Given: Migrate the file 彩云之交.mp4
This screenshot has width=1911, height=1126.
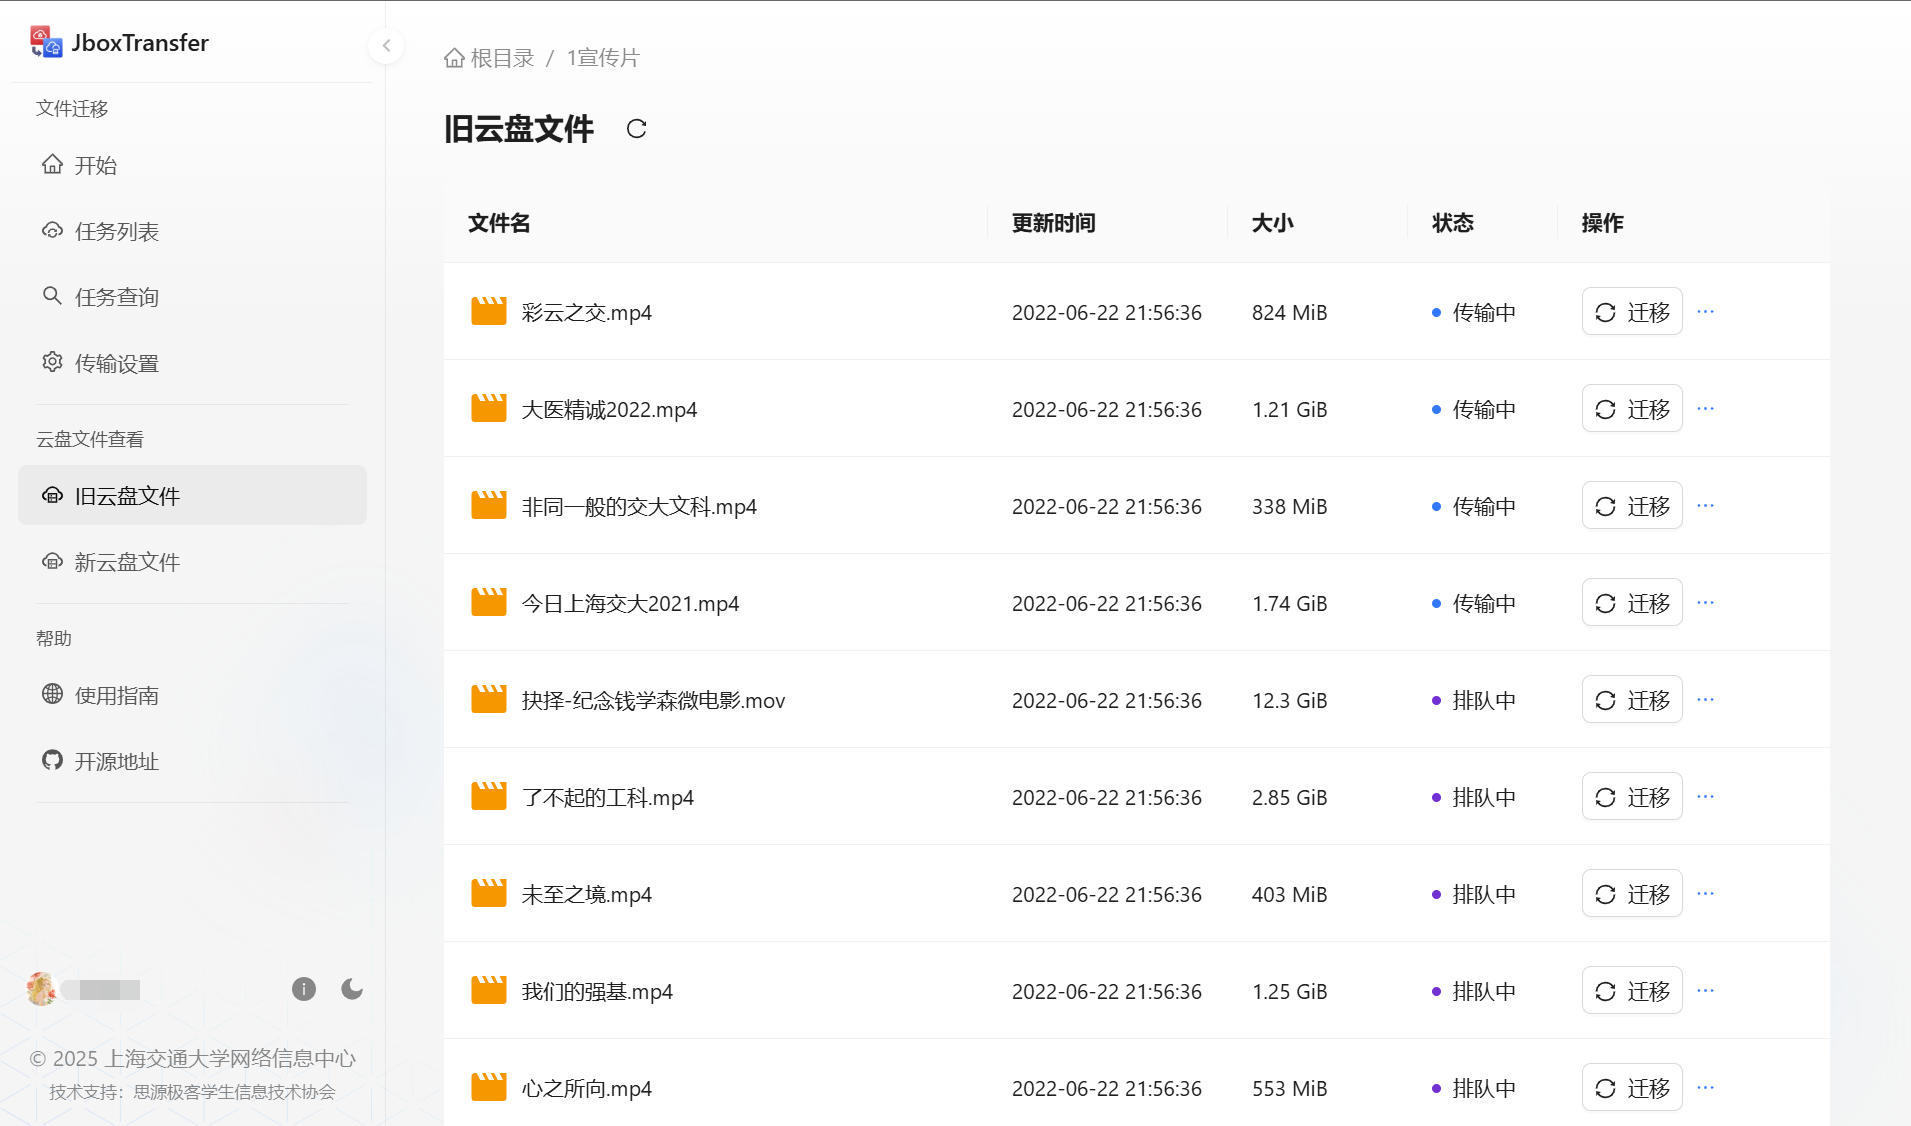Looking at the screenshot, I should 1632,312.
